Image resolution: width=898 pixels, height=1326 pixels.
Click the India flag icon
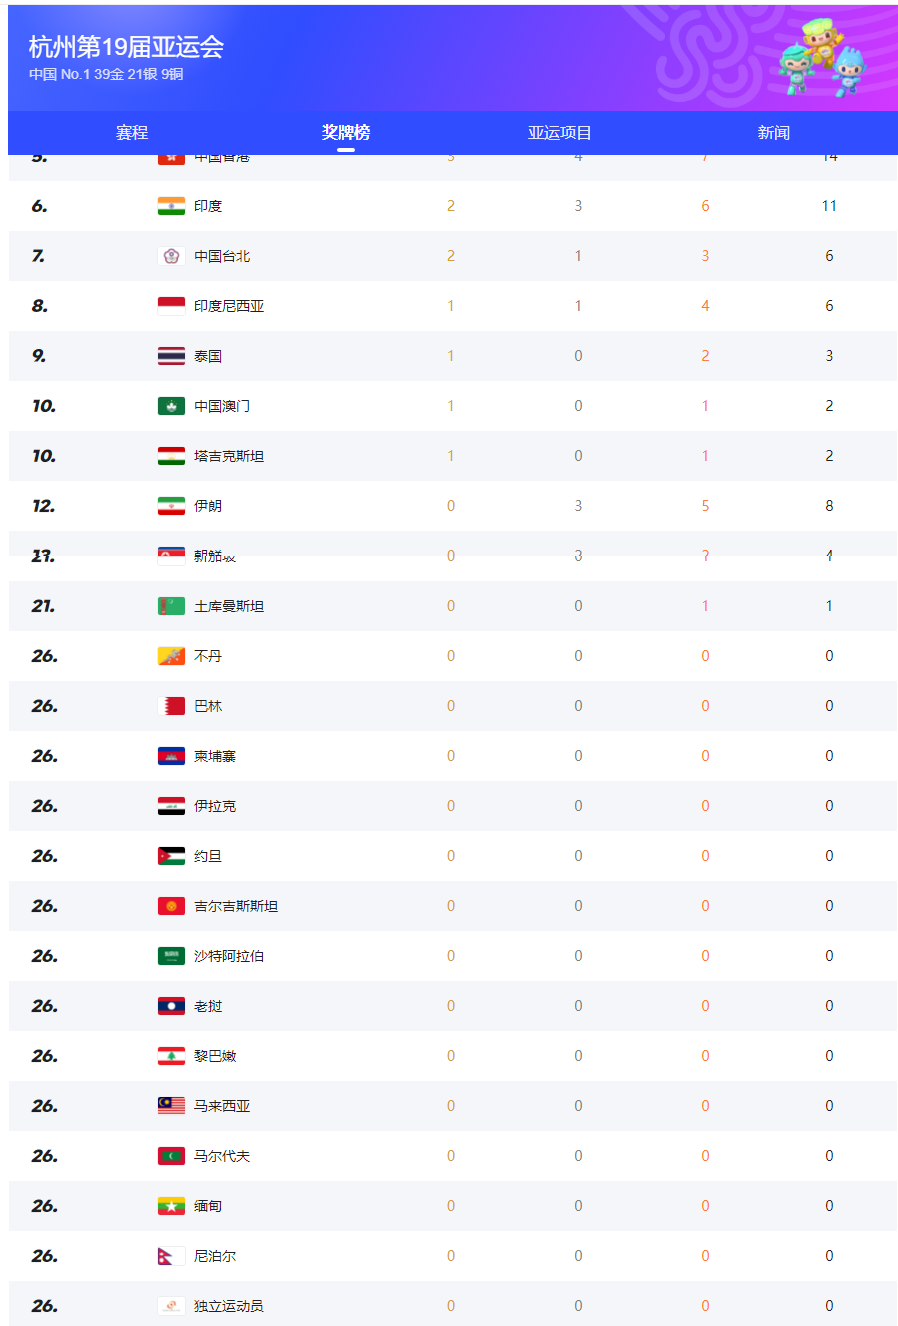[171, 206]
